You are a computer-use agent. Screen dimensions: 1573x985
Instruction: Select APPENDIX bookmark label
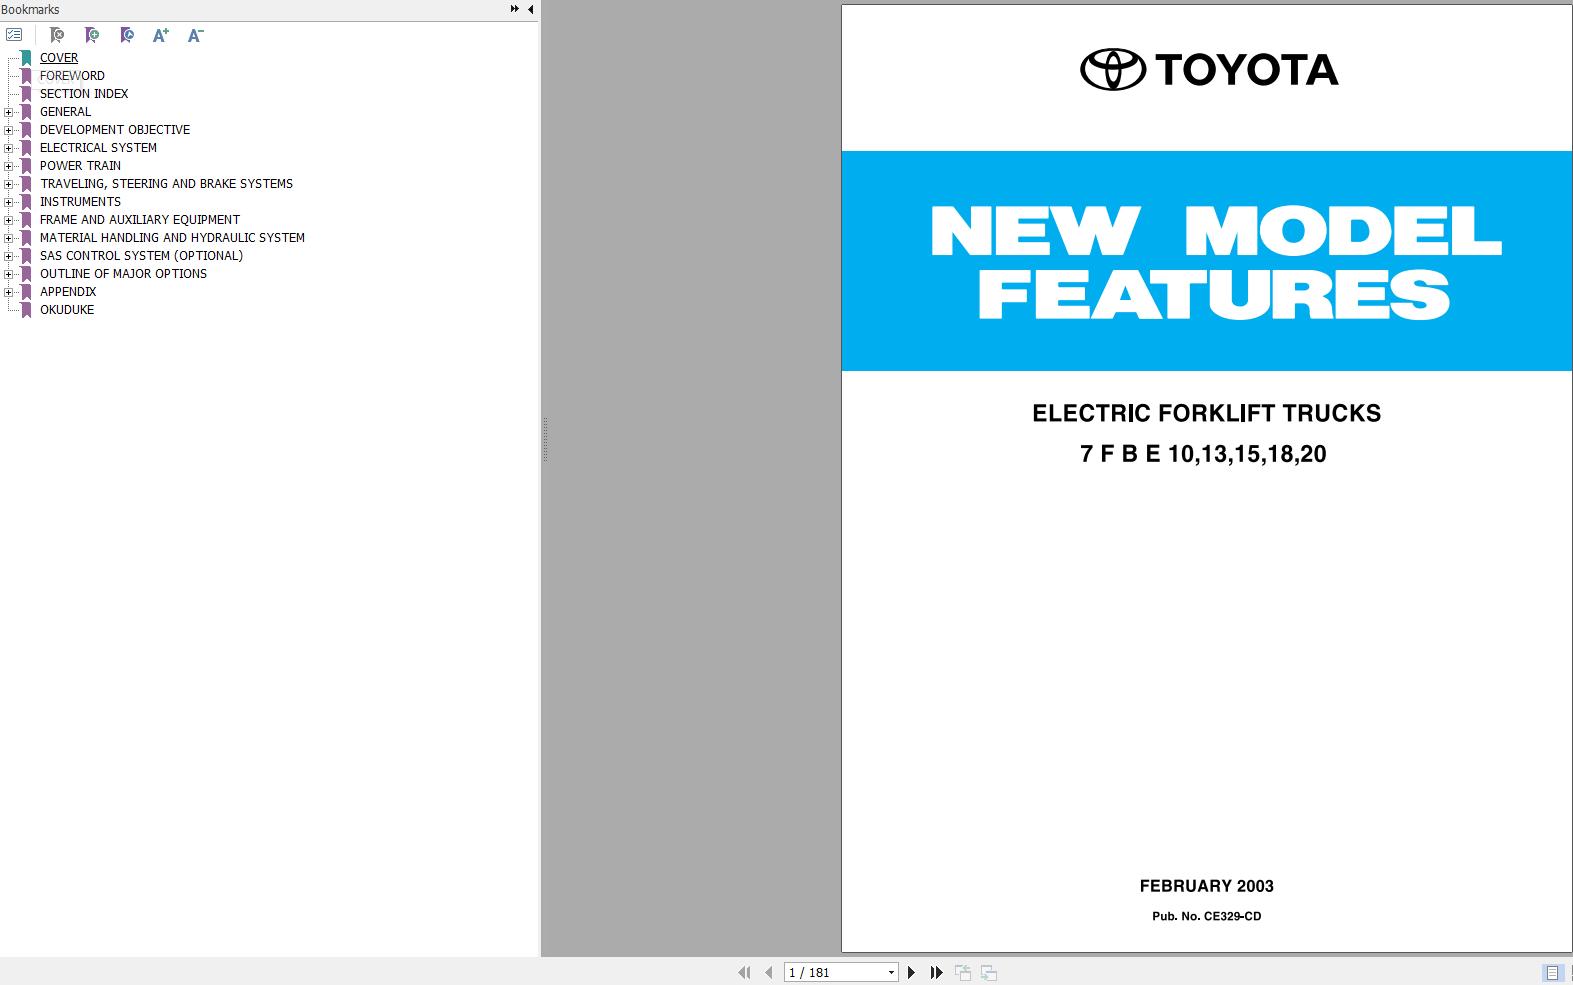[68, 292]
